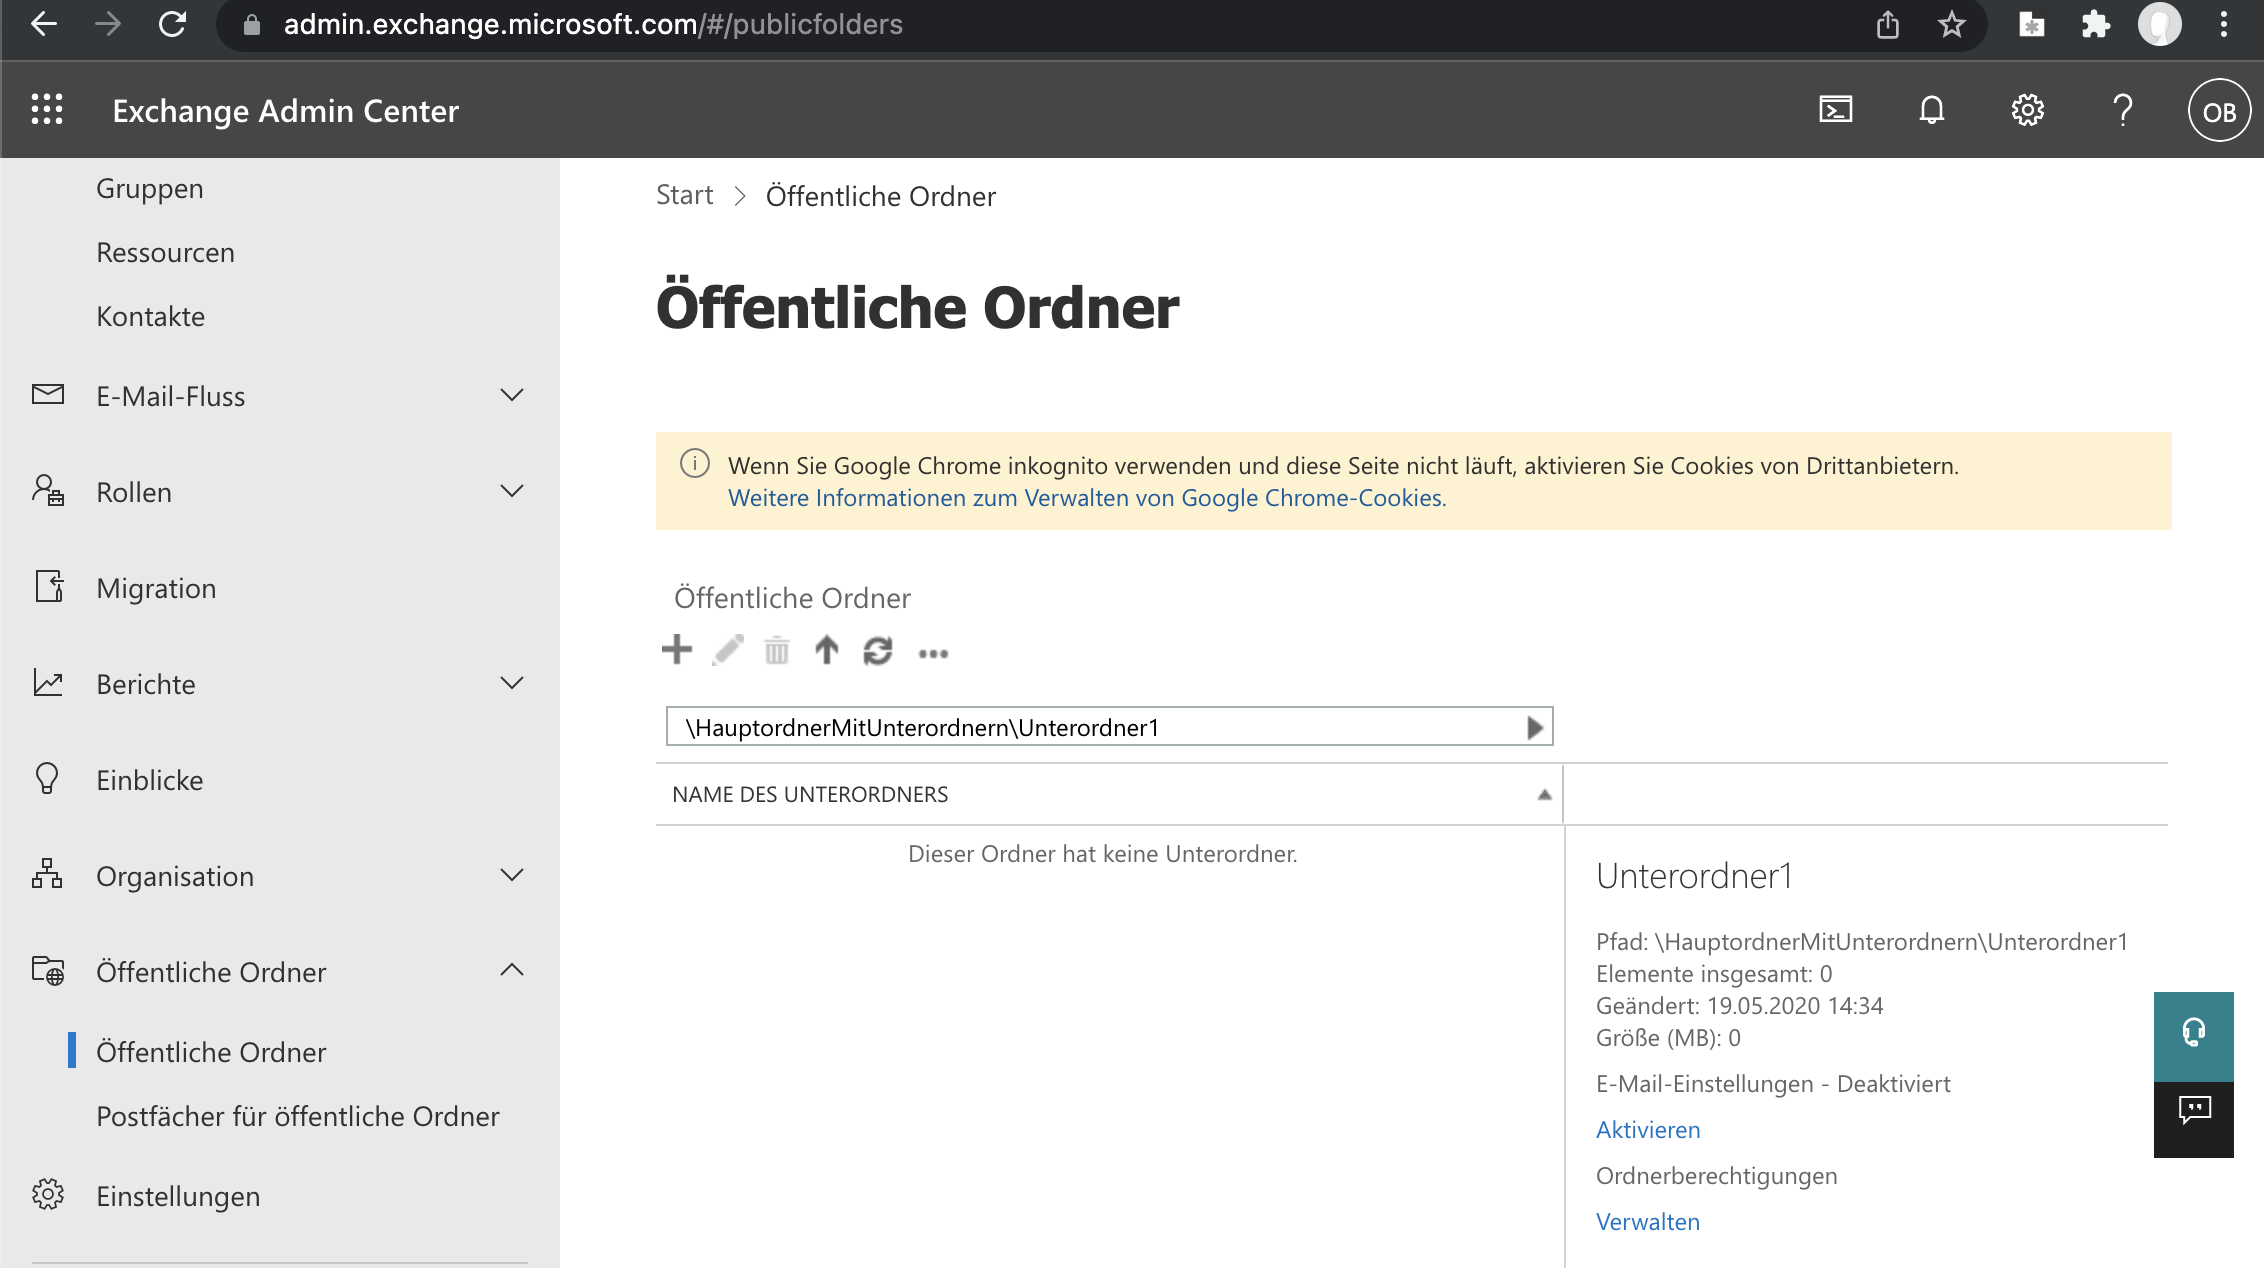Open the Chrome-Cookies information link
Screen dimensions: 2264x1268
(1087, 498)
